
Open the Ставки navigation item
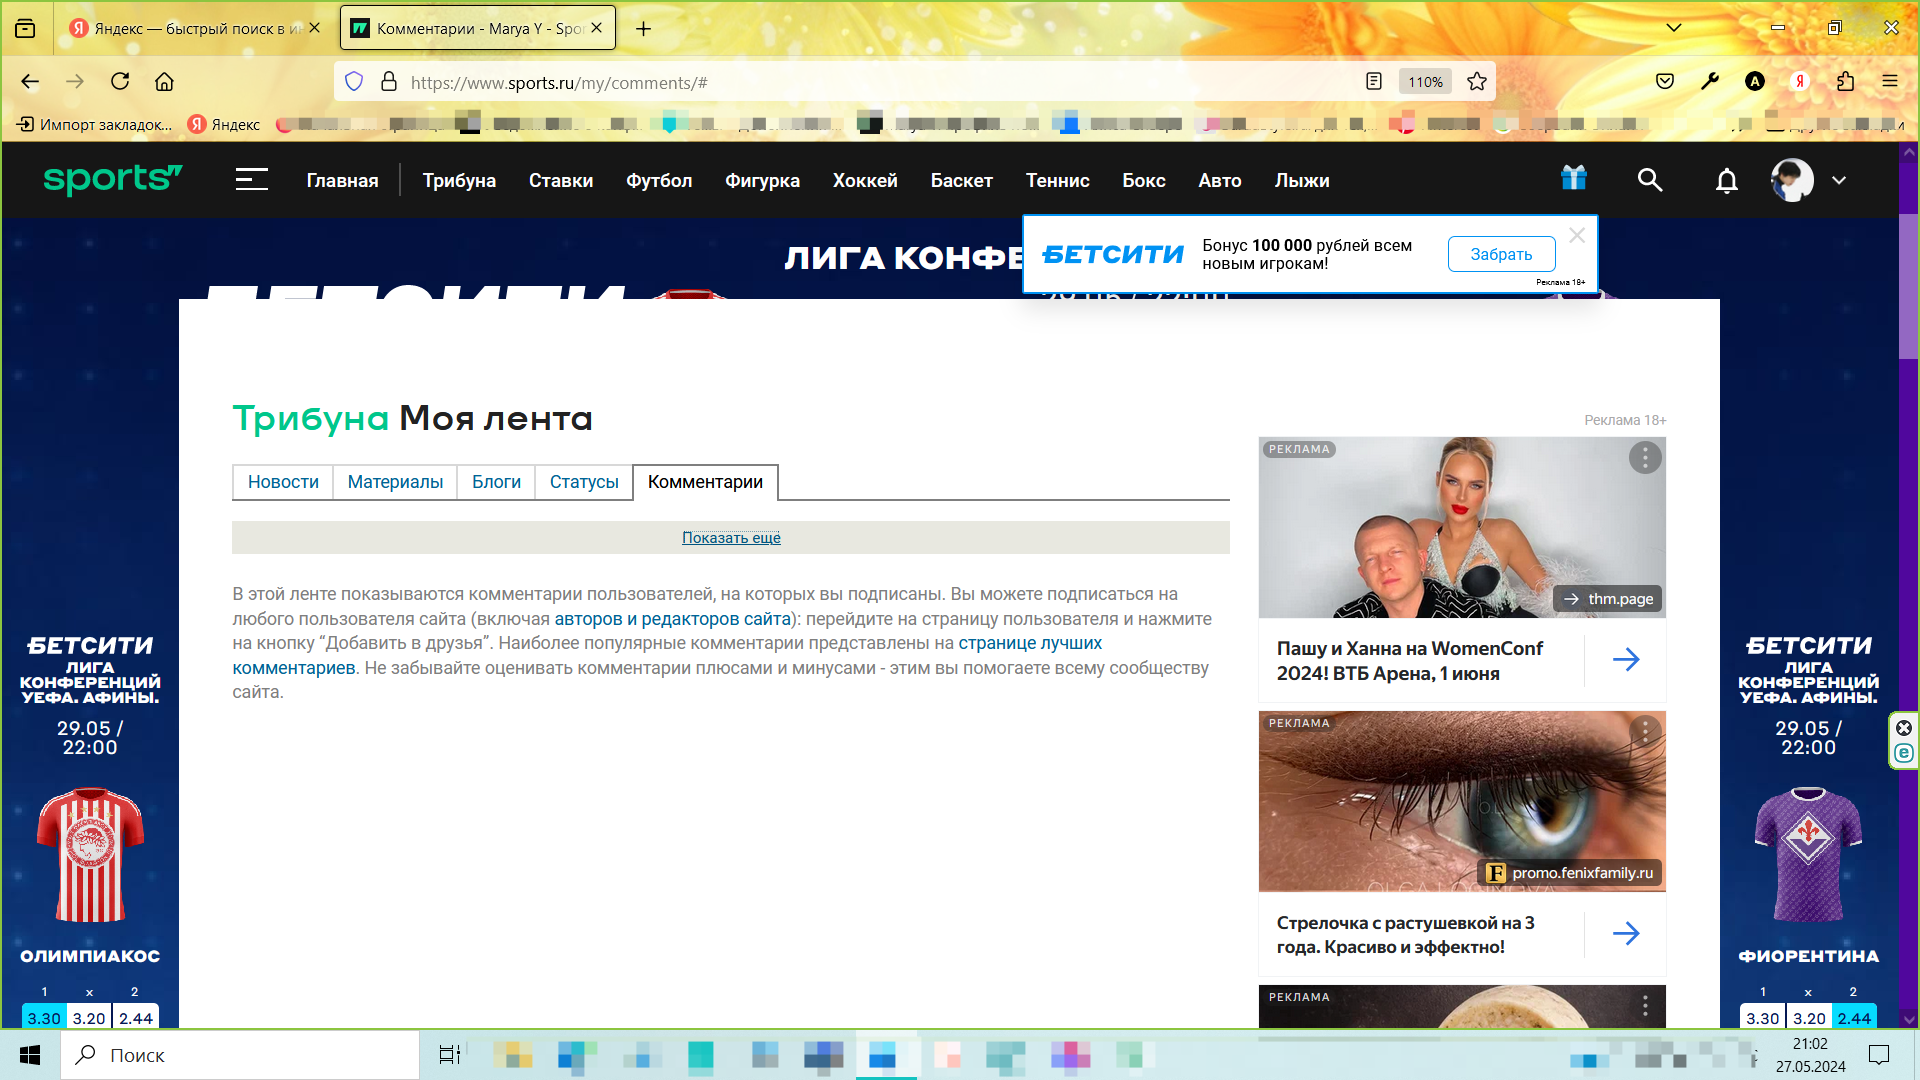pos(561,180)
